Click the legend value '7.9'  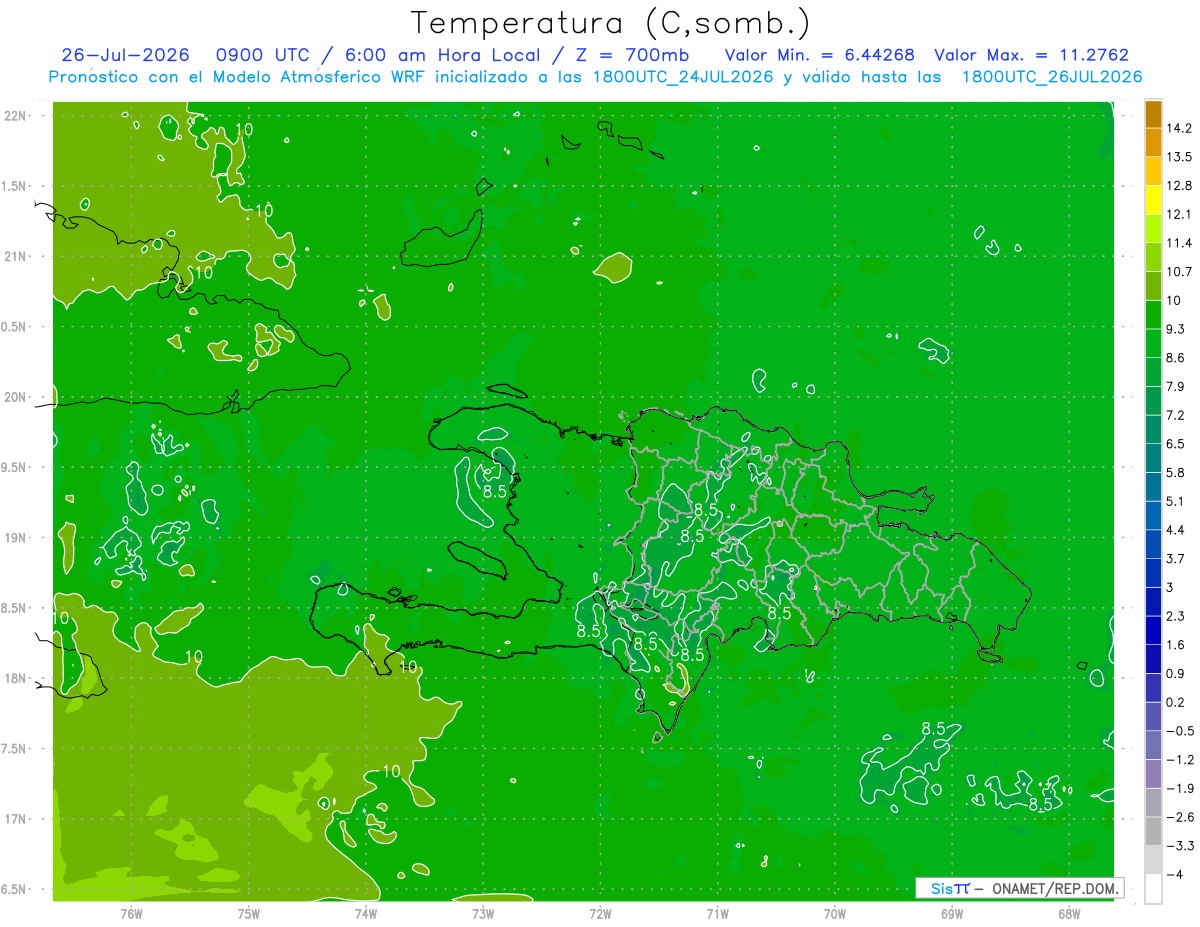point(1176,387)
